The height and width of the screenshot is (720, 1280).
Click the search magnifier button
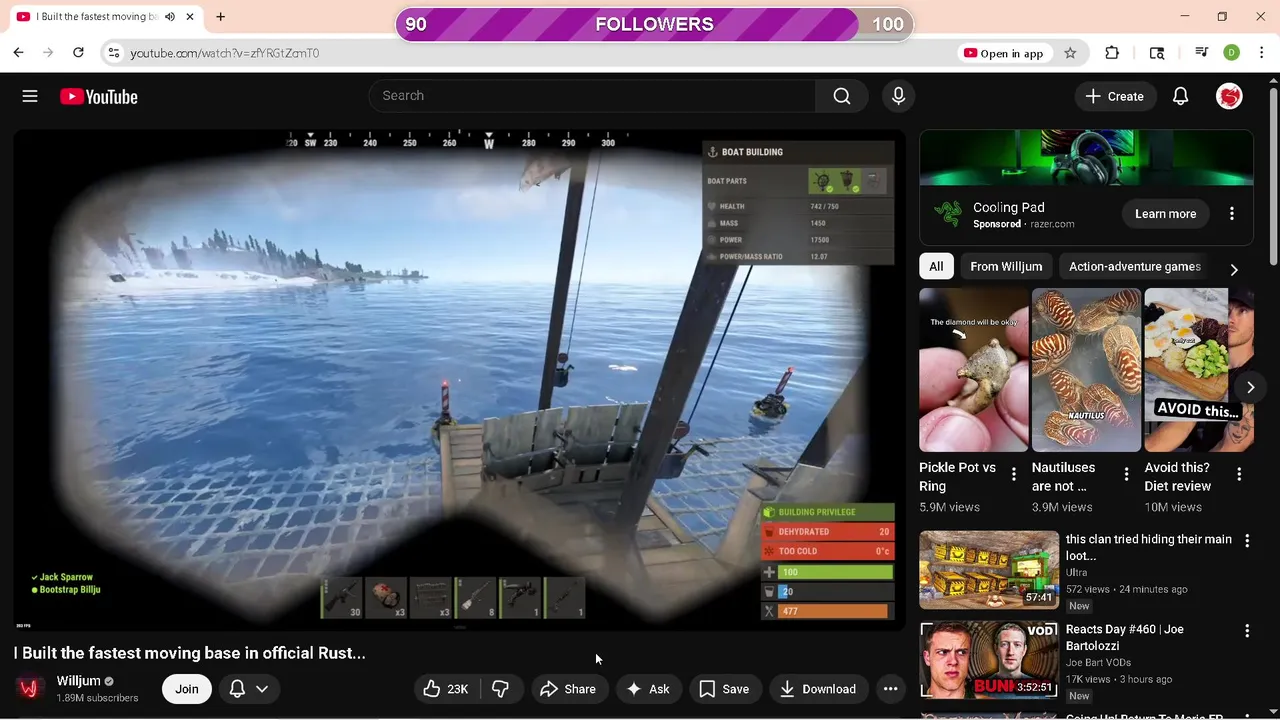(x=842, y=96)
